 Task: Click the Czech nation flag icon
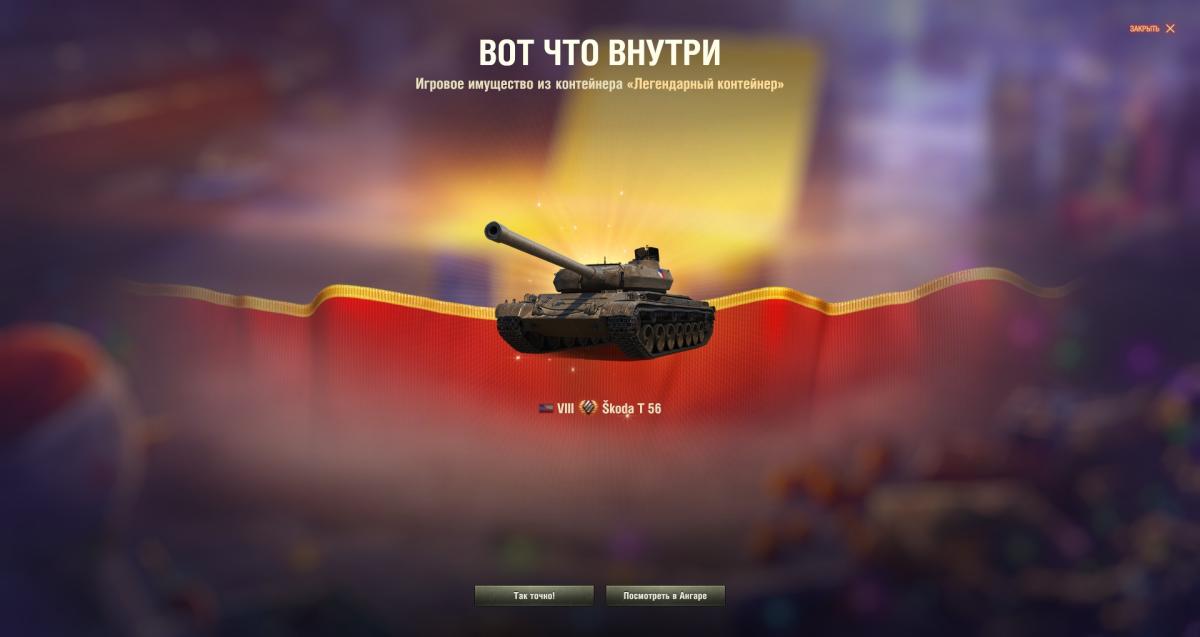click(545, 408)
